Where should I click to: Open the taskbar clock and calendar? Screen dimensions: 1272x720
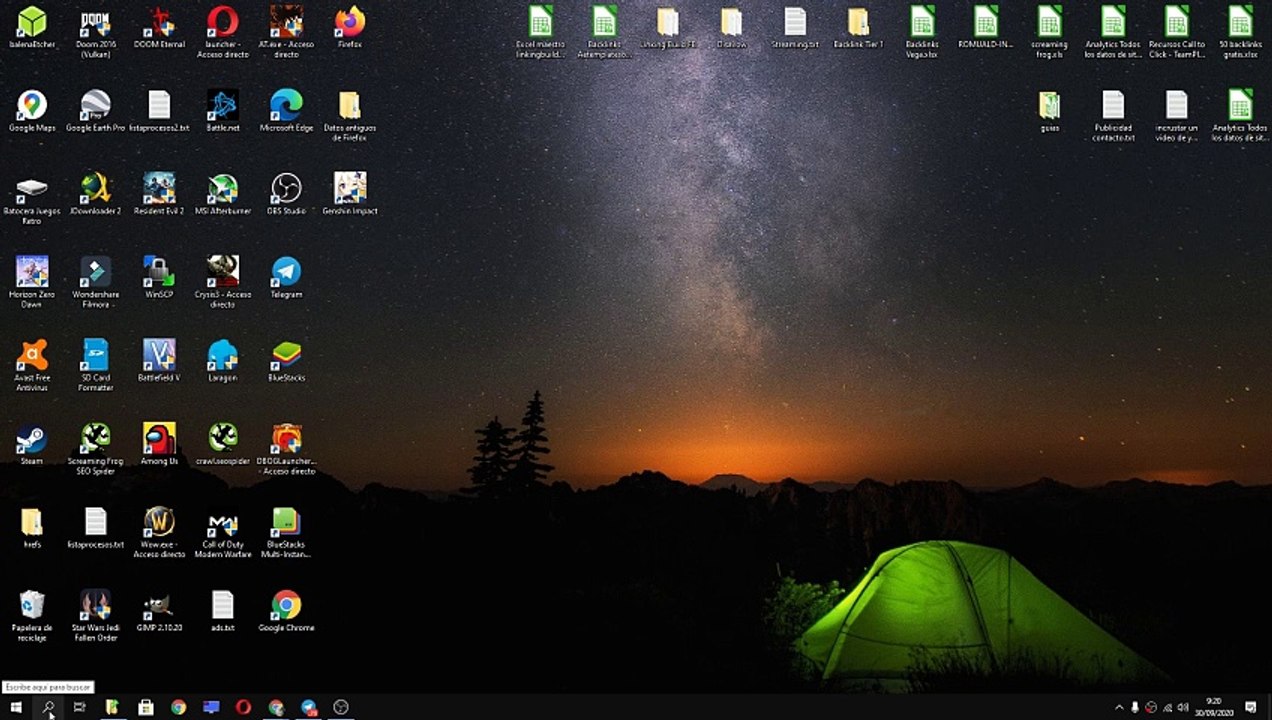(x=1214, y=707)
